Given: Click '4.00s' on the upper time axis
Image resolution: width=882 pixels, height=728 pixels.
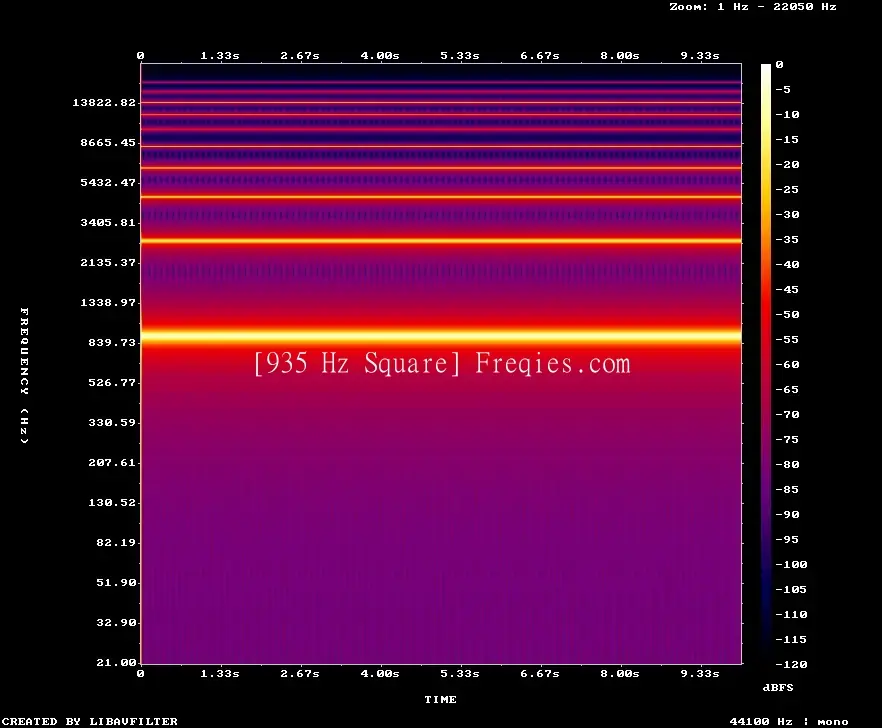Looking at the screenshot, I should [380, 55].
